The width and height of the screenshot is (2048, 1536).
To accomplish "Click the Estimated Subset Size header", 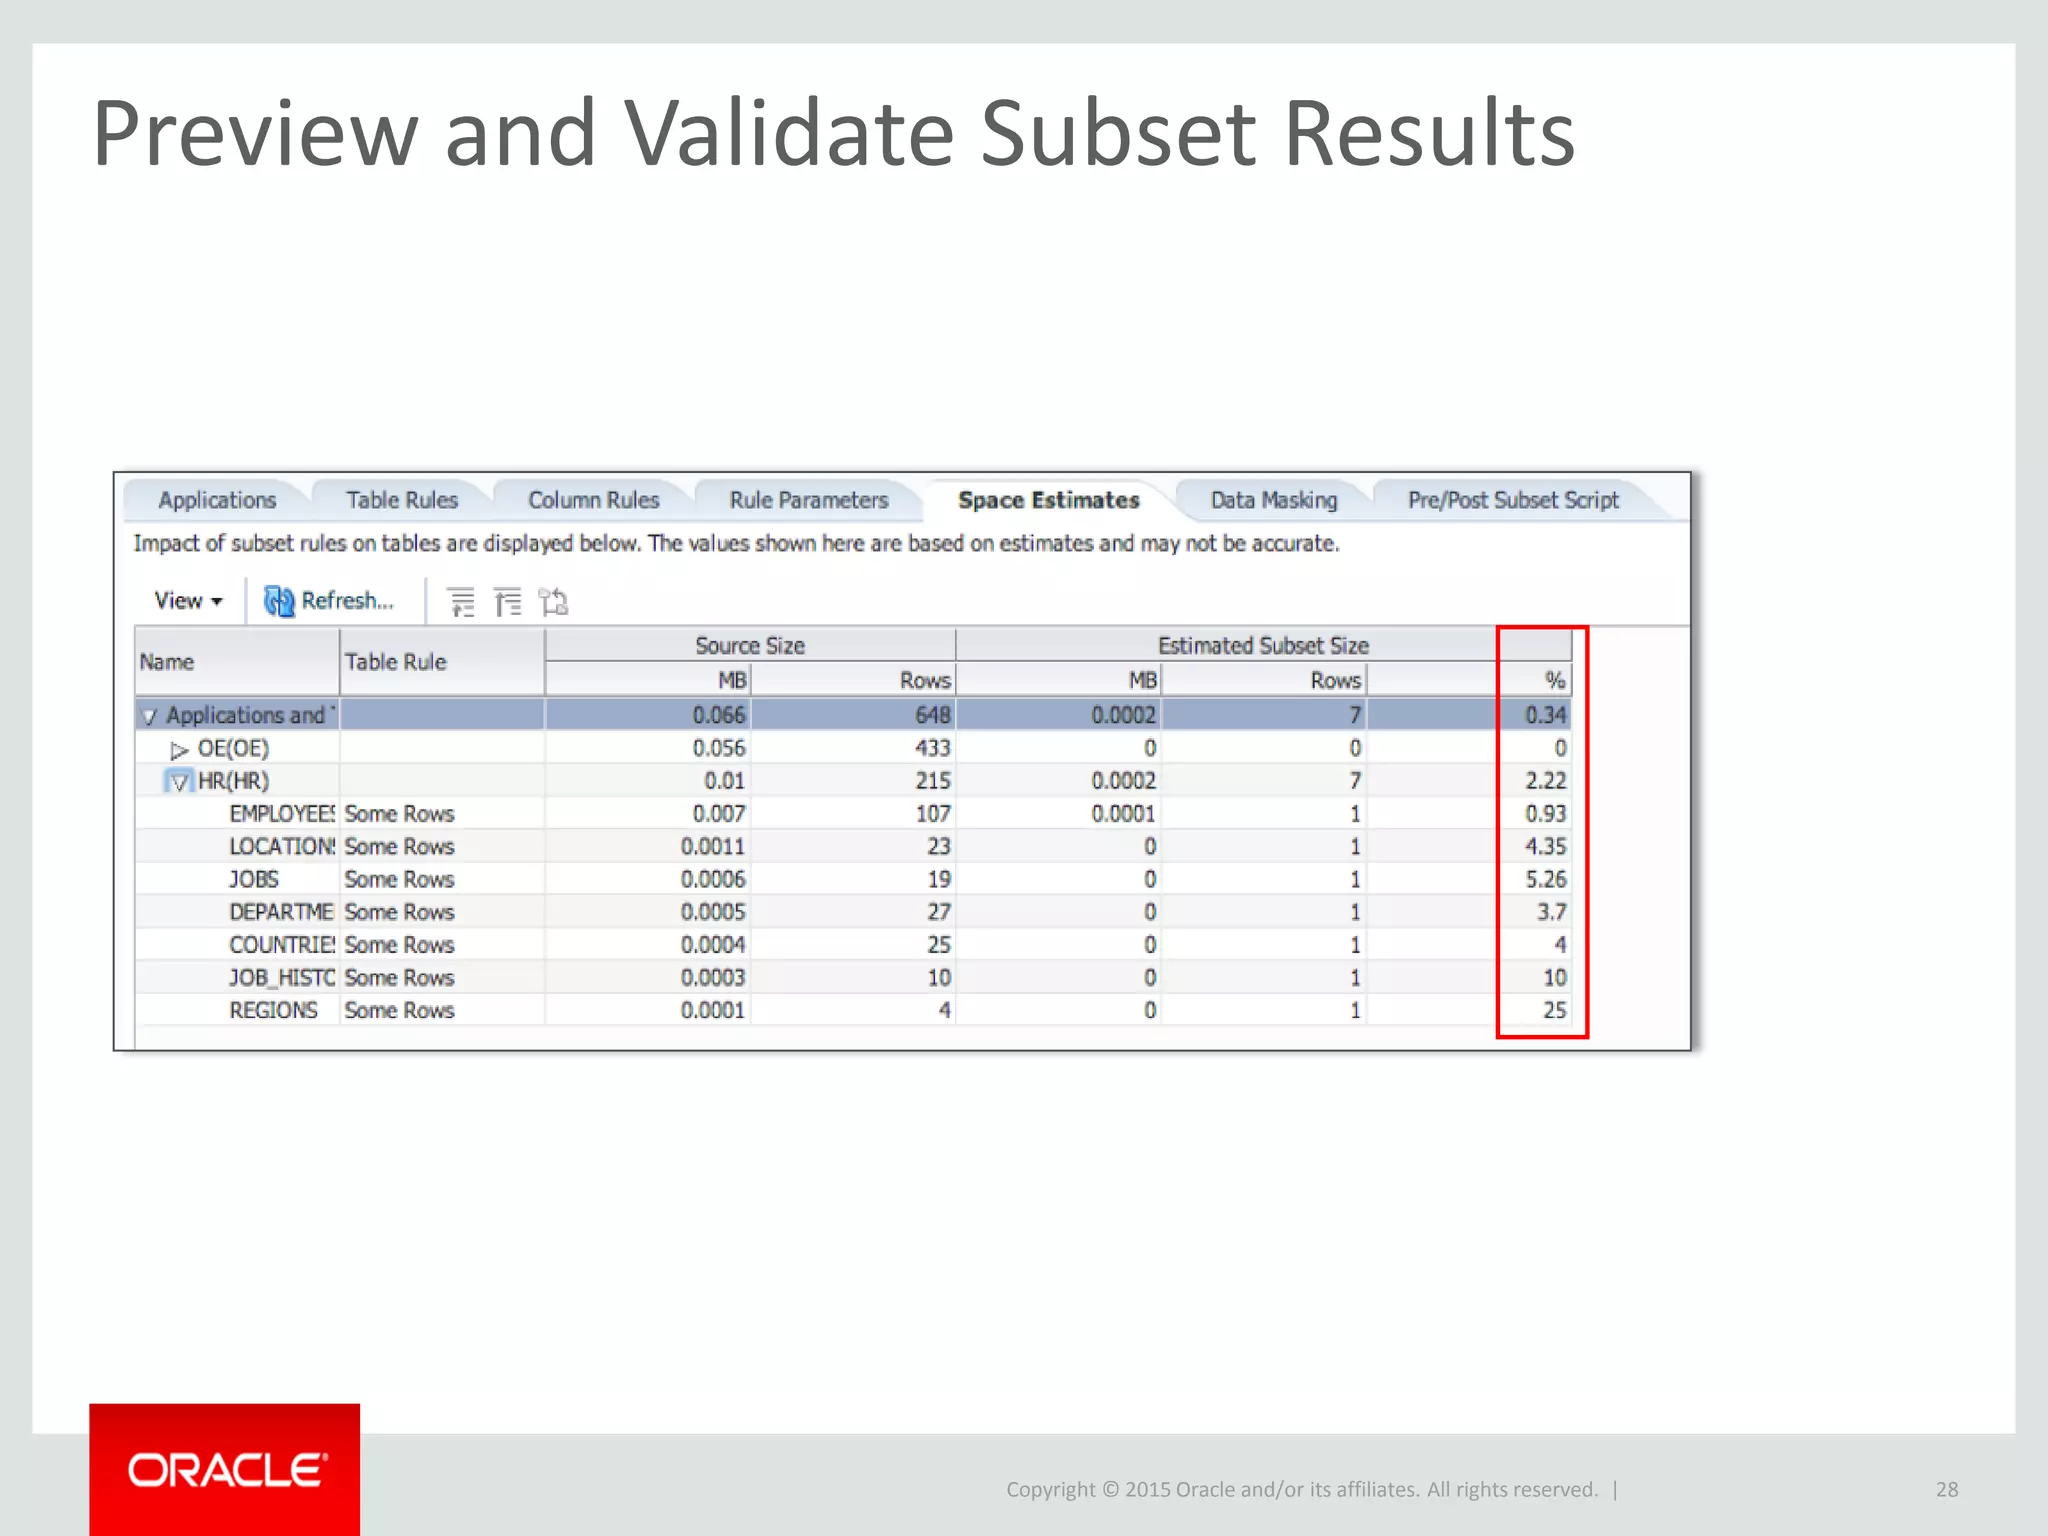I will click(1263, 645).
